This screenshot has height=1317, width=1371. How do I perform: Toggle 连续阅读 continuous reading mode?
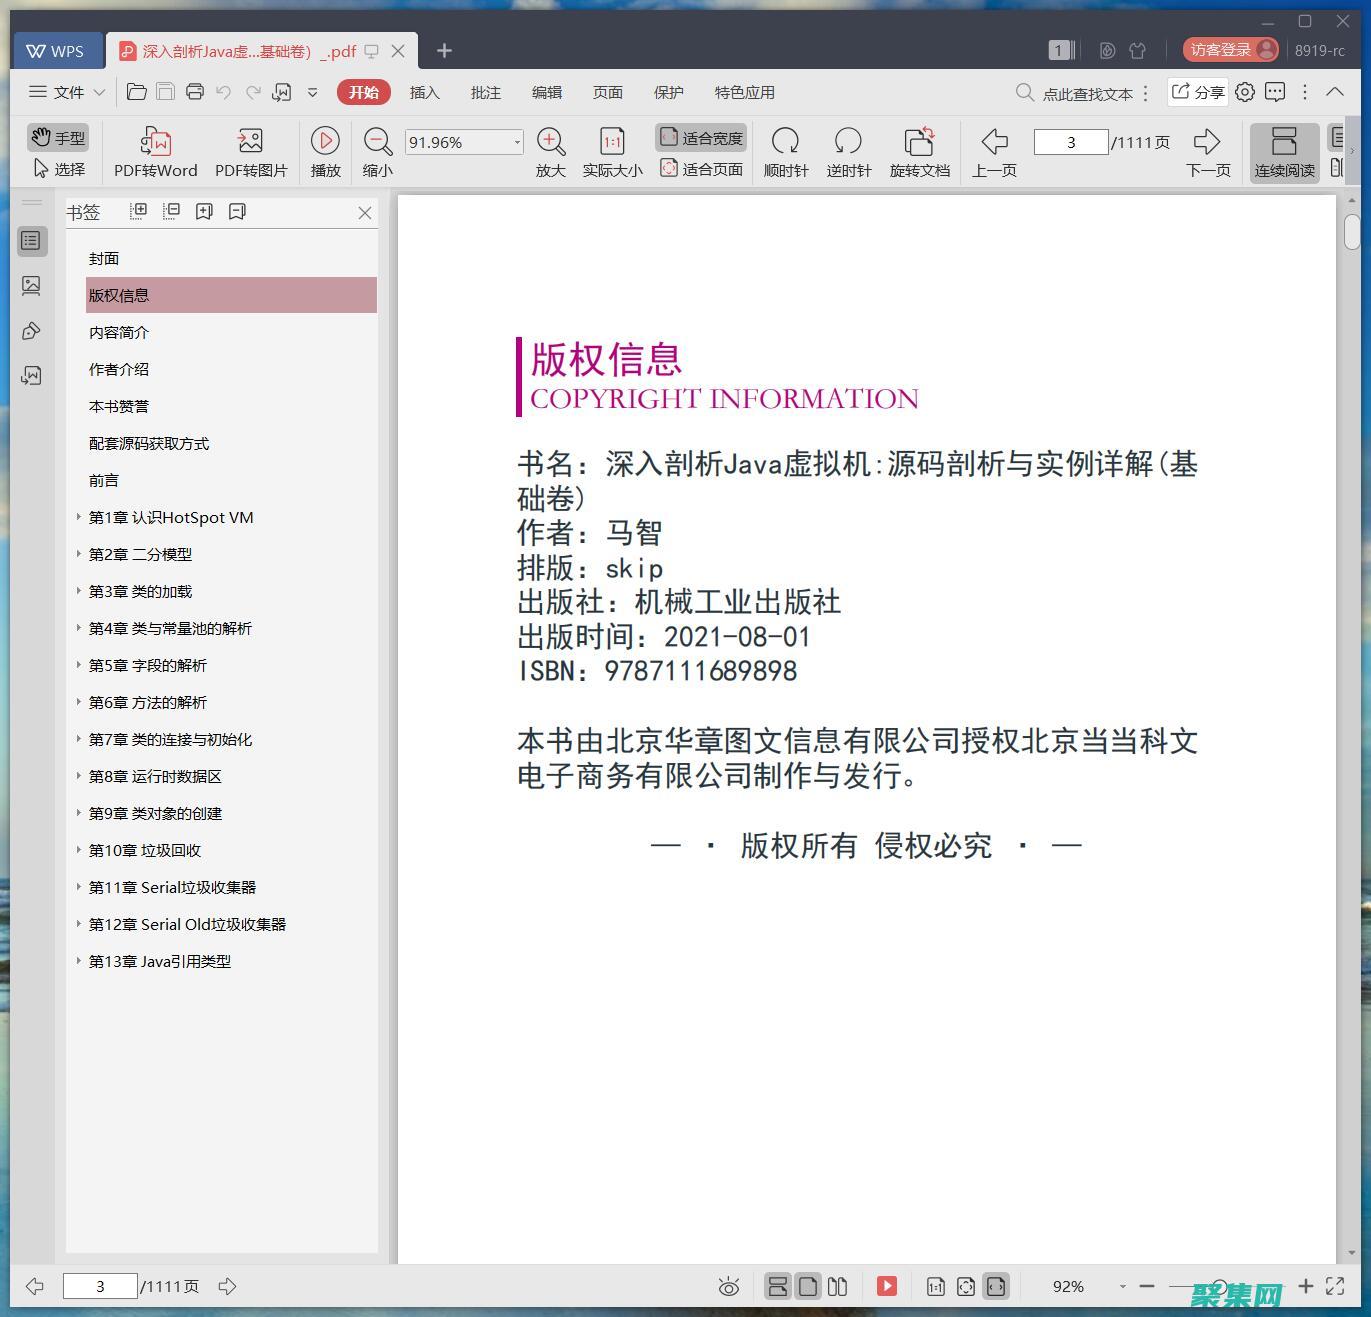tap(1284, 150)
